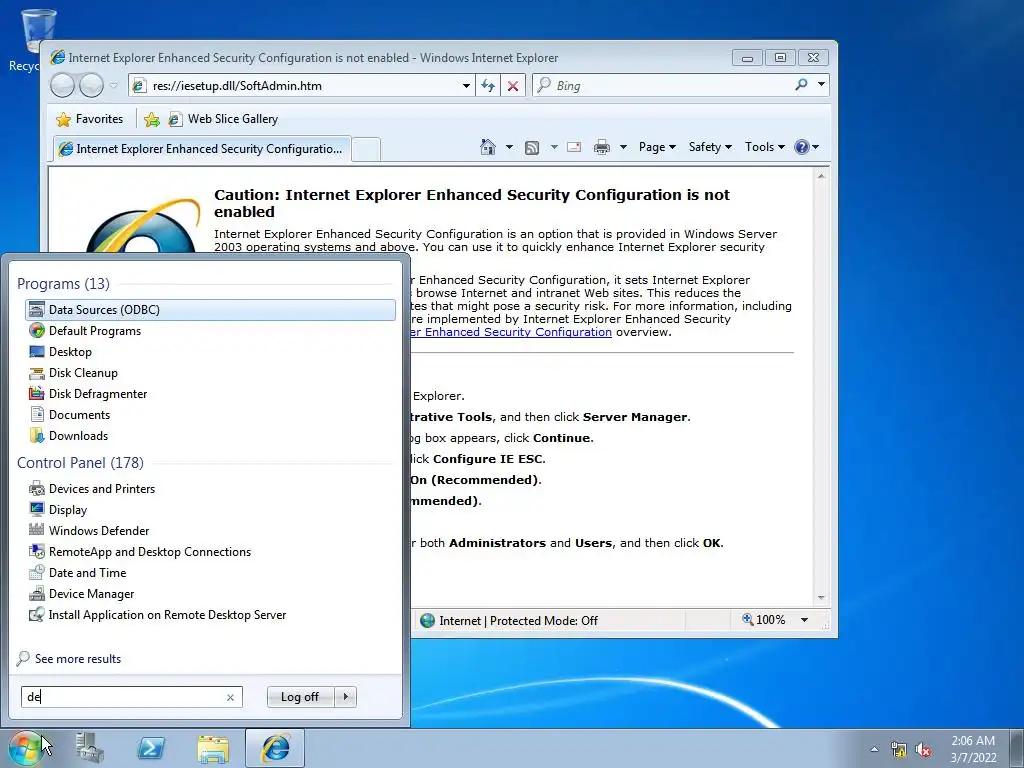Open Display control panel item
This screenshot has width=1024, height=768.
pyautogui.click(x=210, y=509)
